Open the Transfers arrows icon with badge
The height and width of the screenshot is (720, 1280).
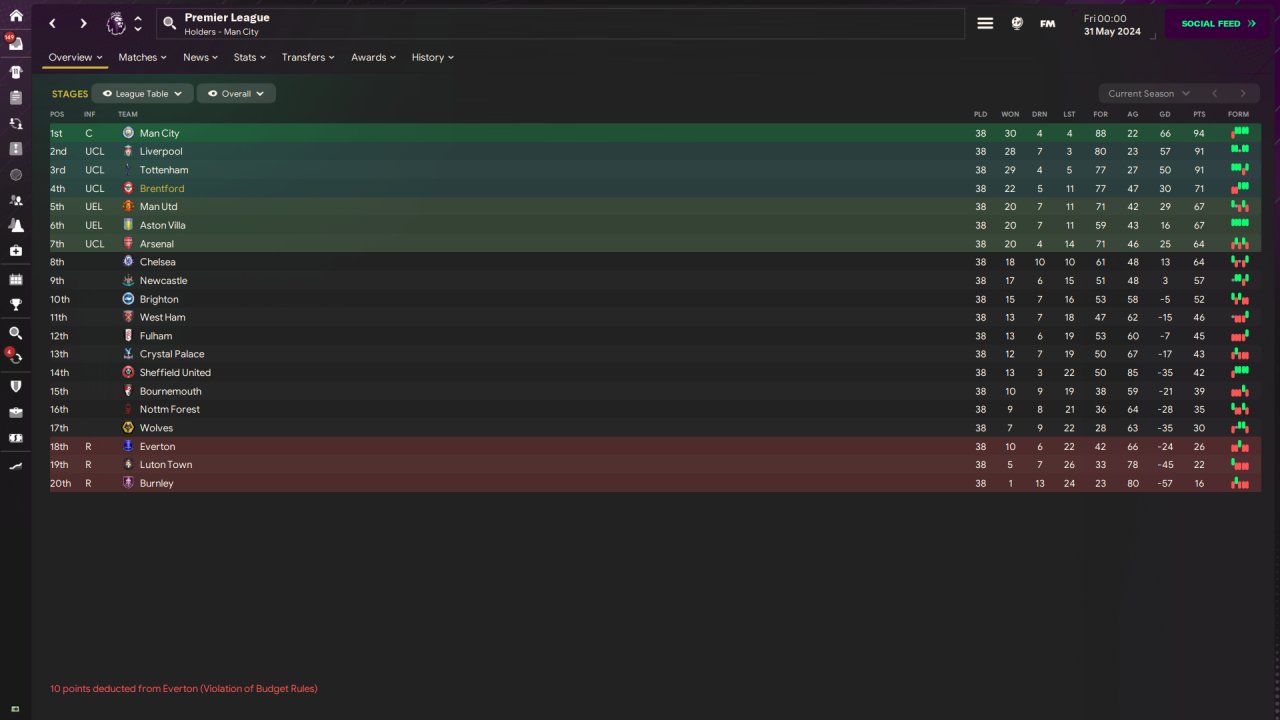[x=15, y=358]
